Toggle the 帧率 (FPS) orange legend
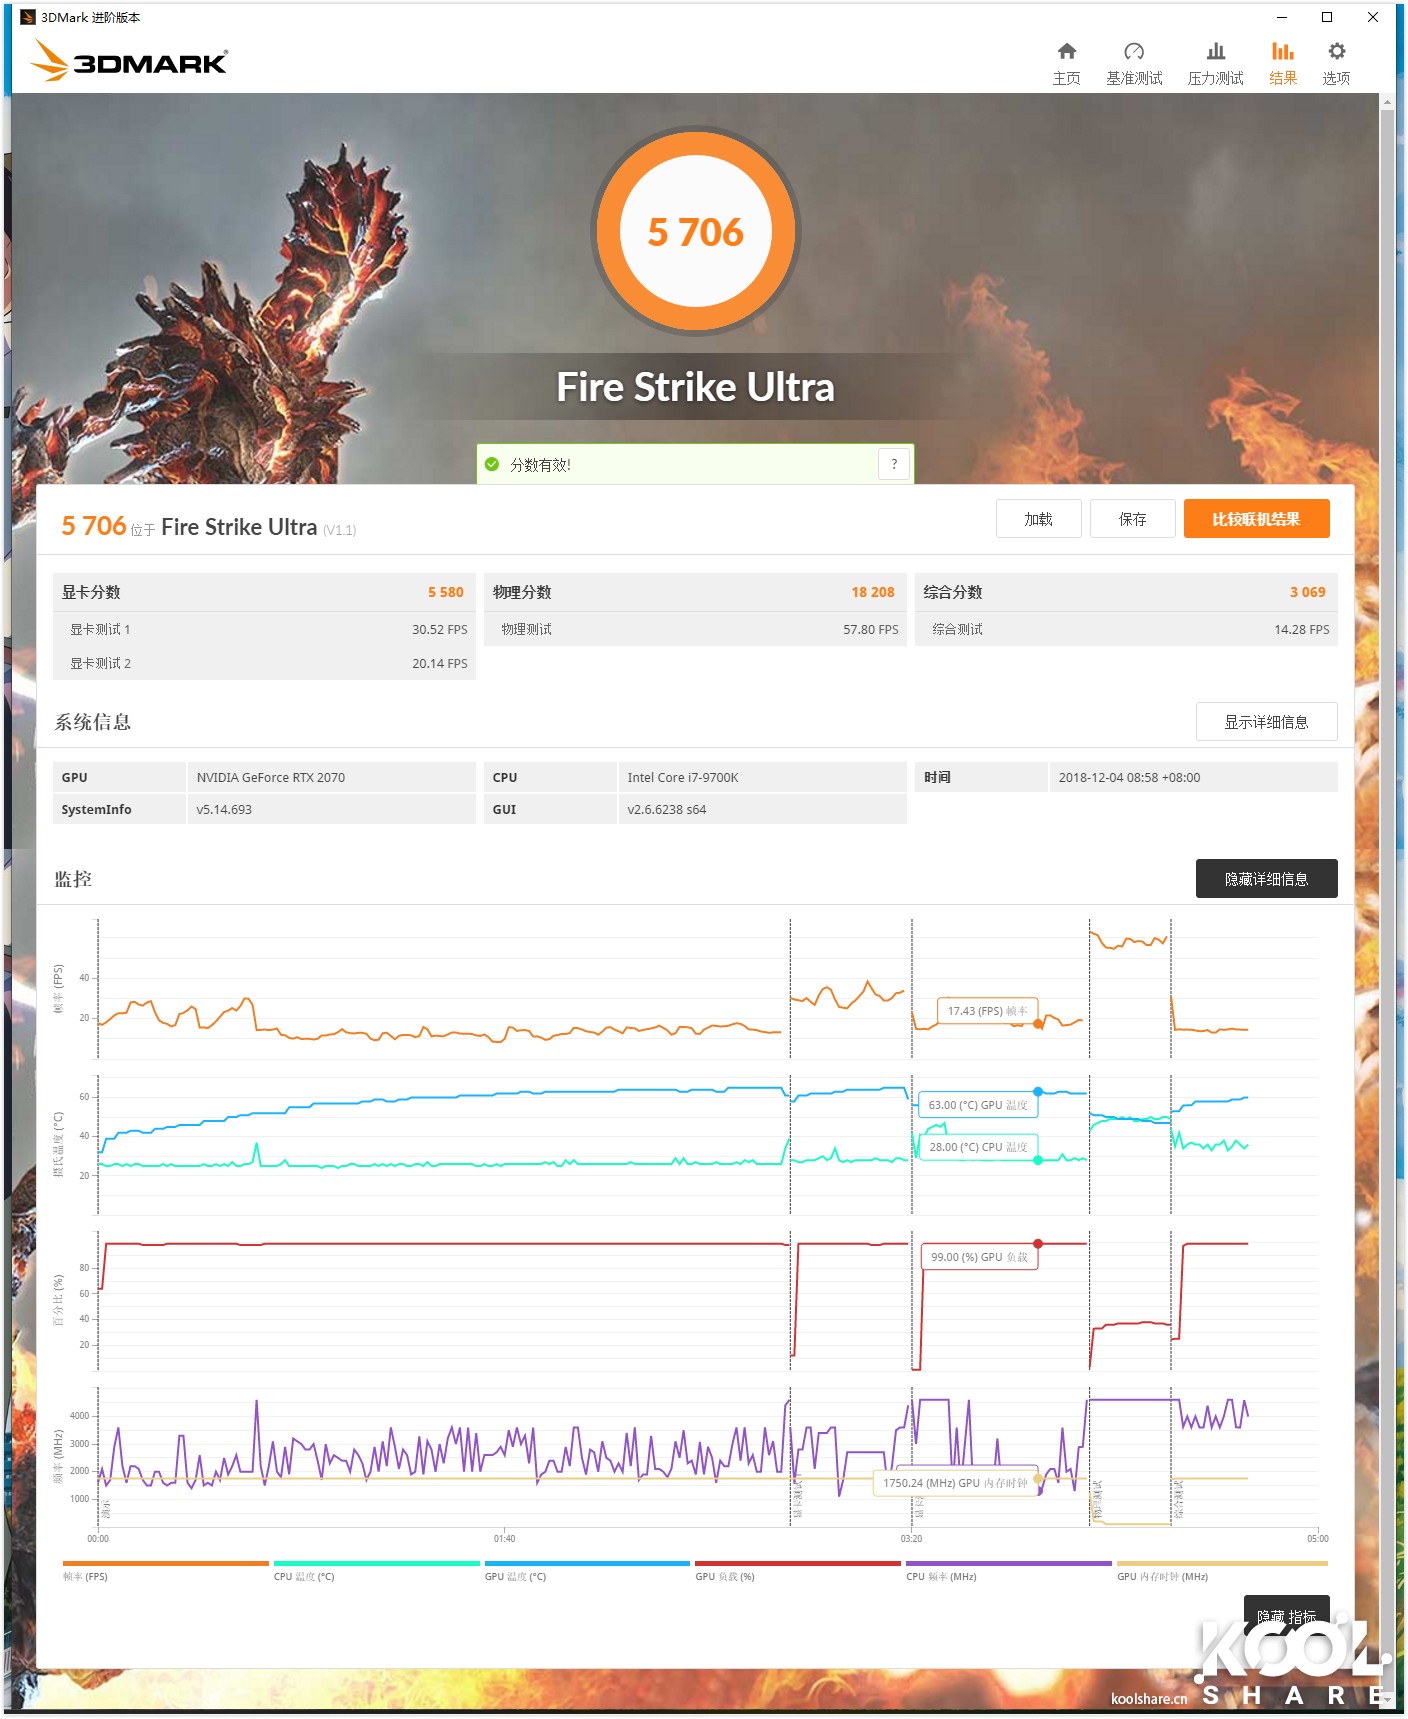The image size is (1408, 1719). pyautogui.click(x=165, y=1571)
